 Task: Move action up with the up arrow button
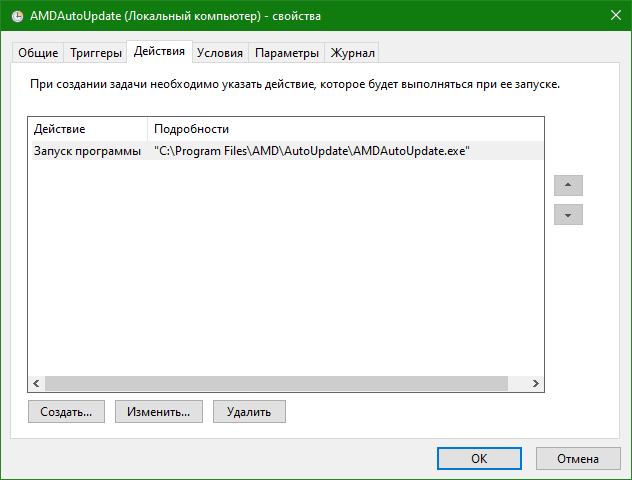pyautogui.click(x=568, y=185)
